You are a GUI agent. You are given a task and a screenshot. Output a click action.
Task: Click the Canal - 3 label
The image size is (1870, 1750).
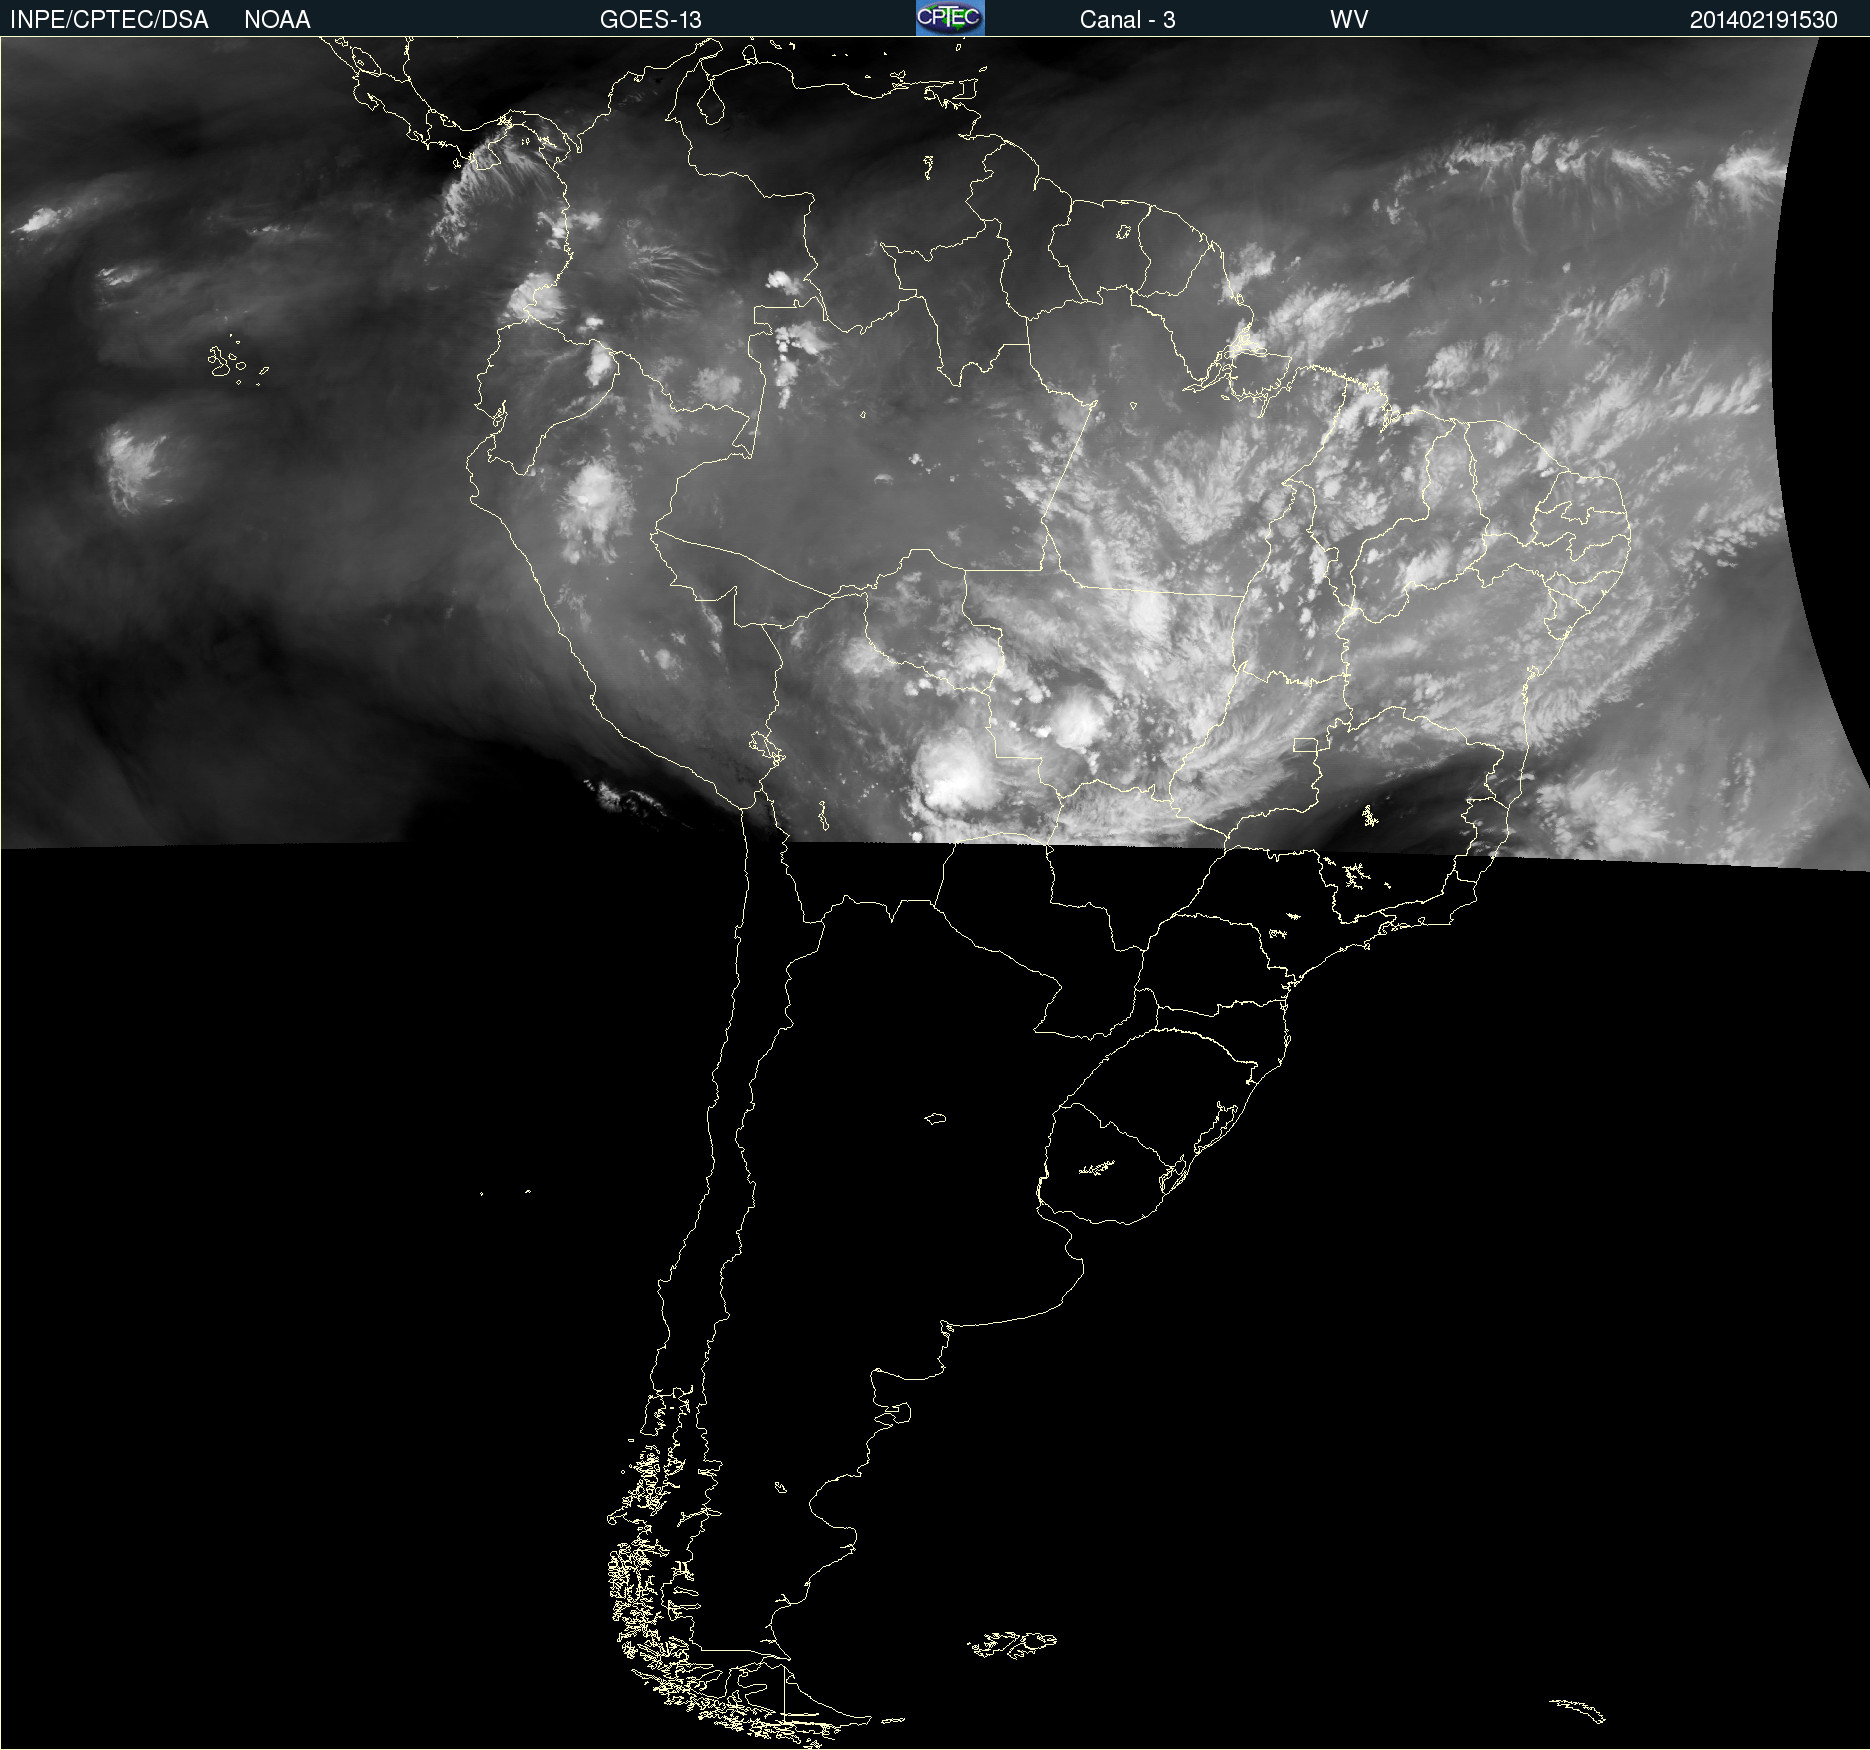(1127, 20)
